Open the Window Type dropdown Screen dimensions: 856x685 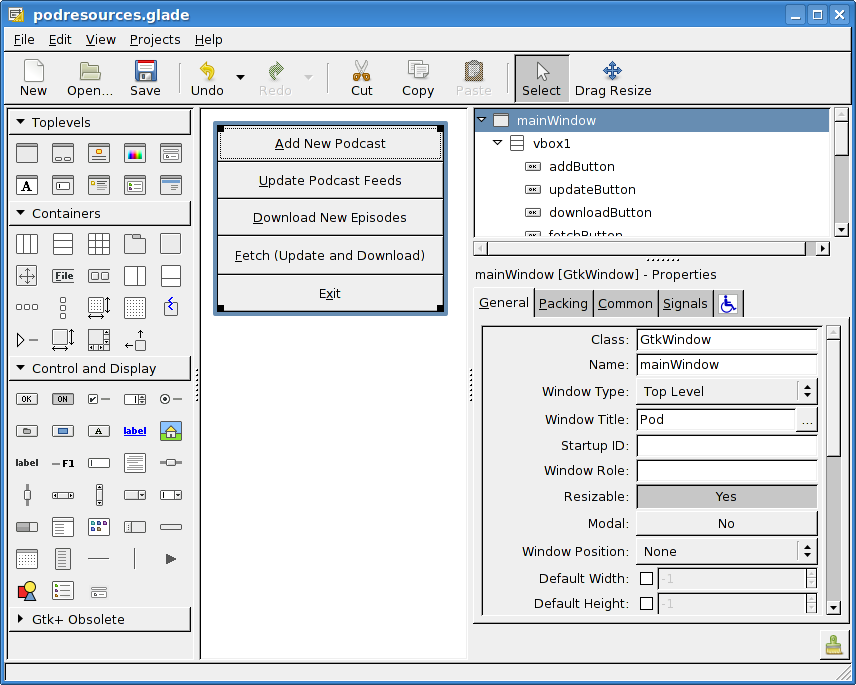[x=726, y=392]
